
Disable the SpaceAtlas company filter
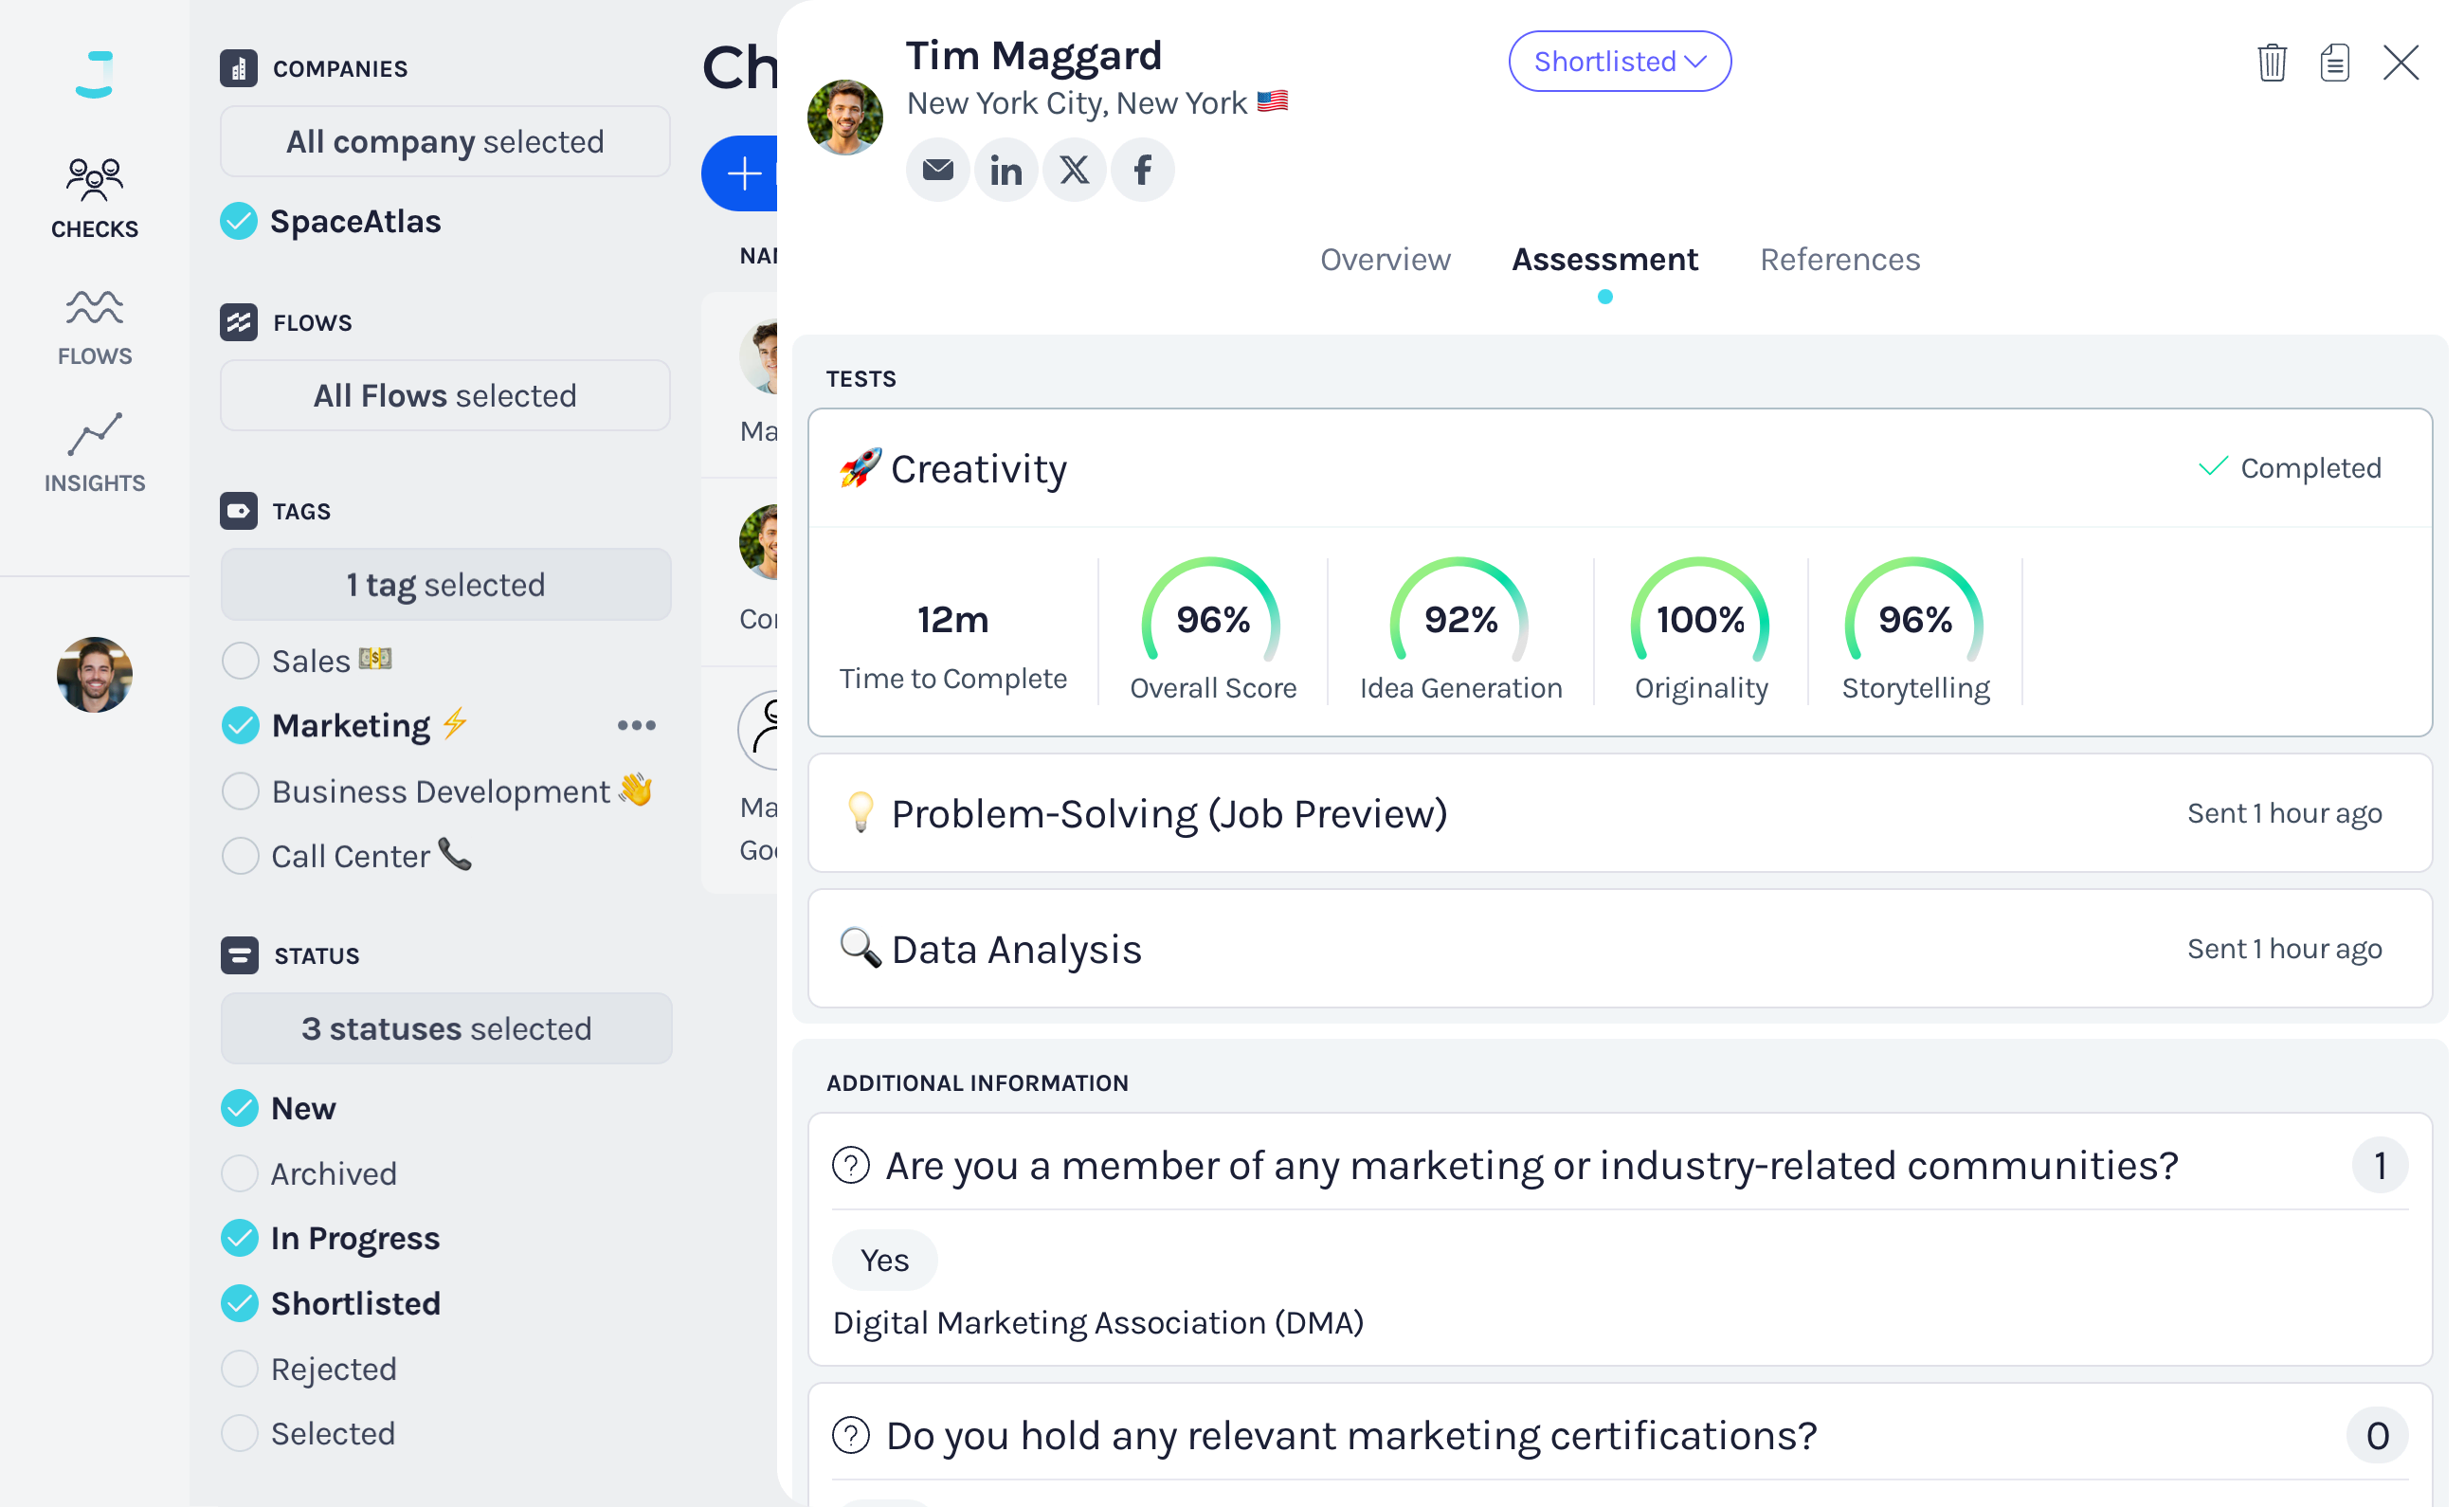click(240, 220)
